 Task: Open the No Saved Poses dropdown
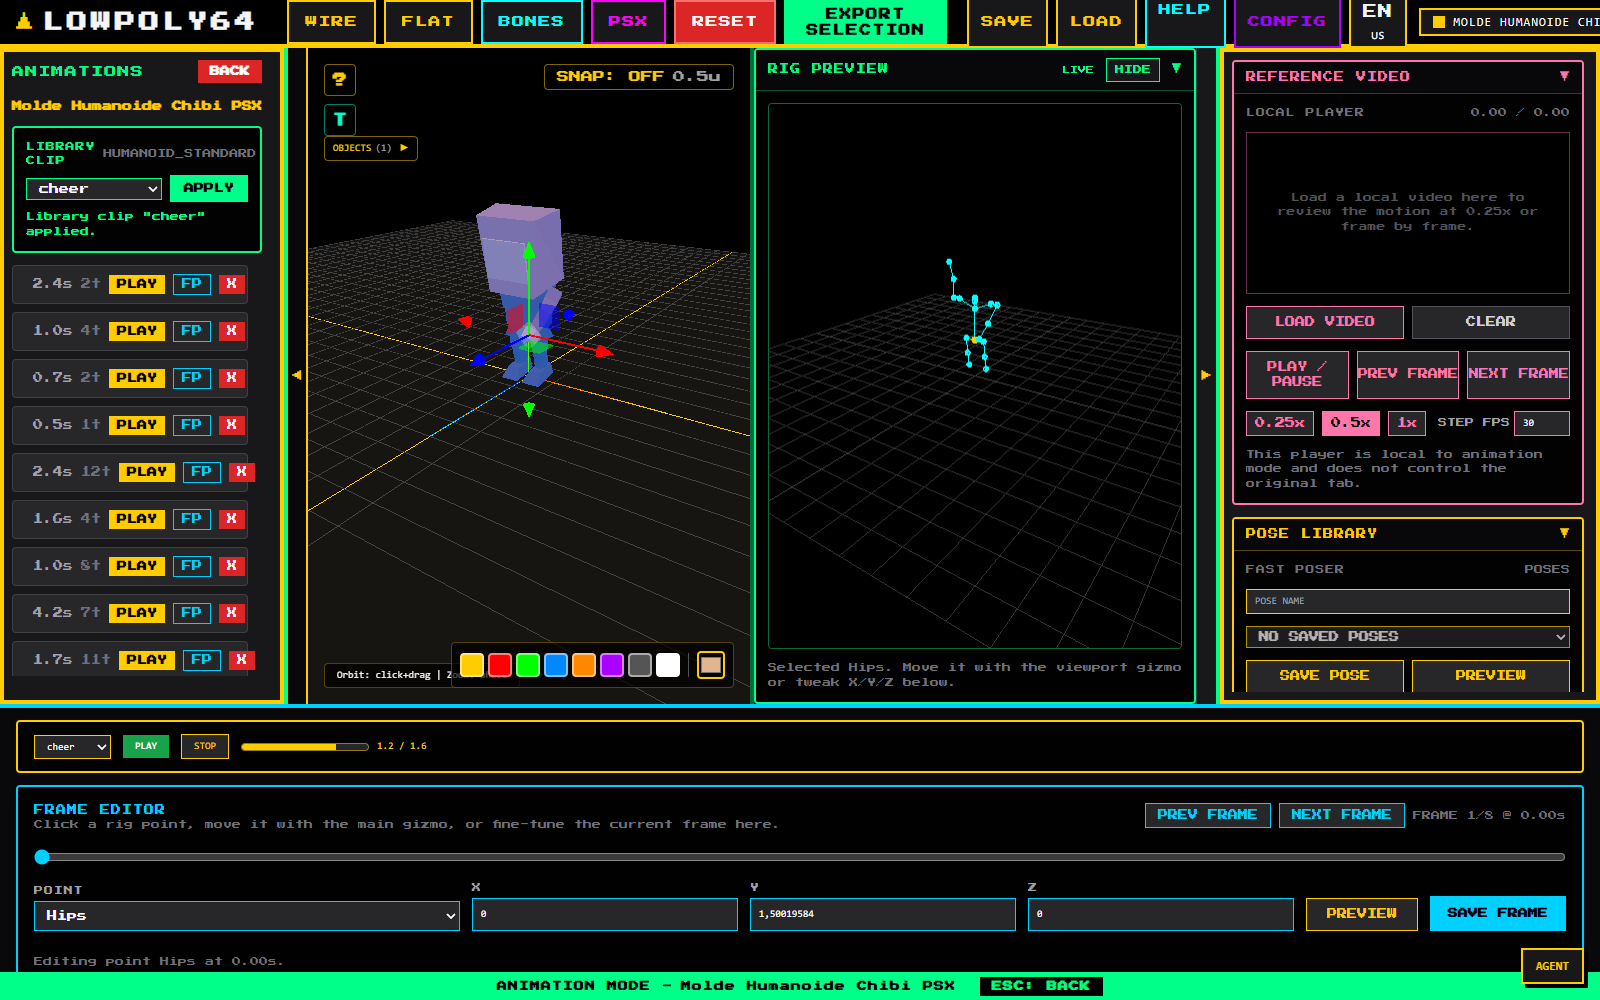point(1407,637)
